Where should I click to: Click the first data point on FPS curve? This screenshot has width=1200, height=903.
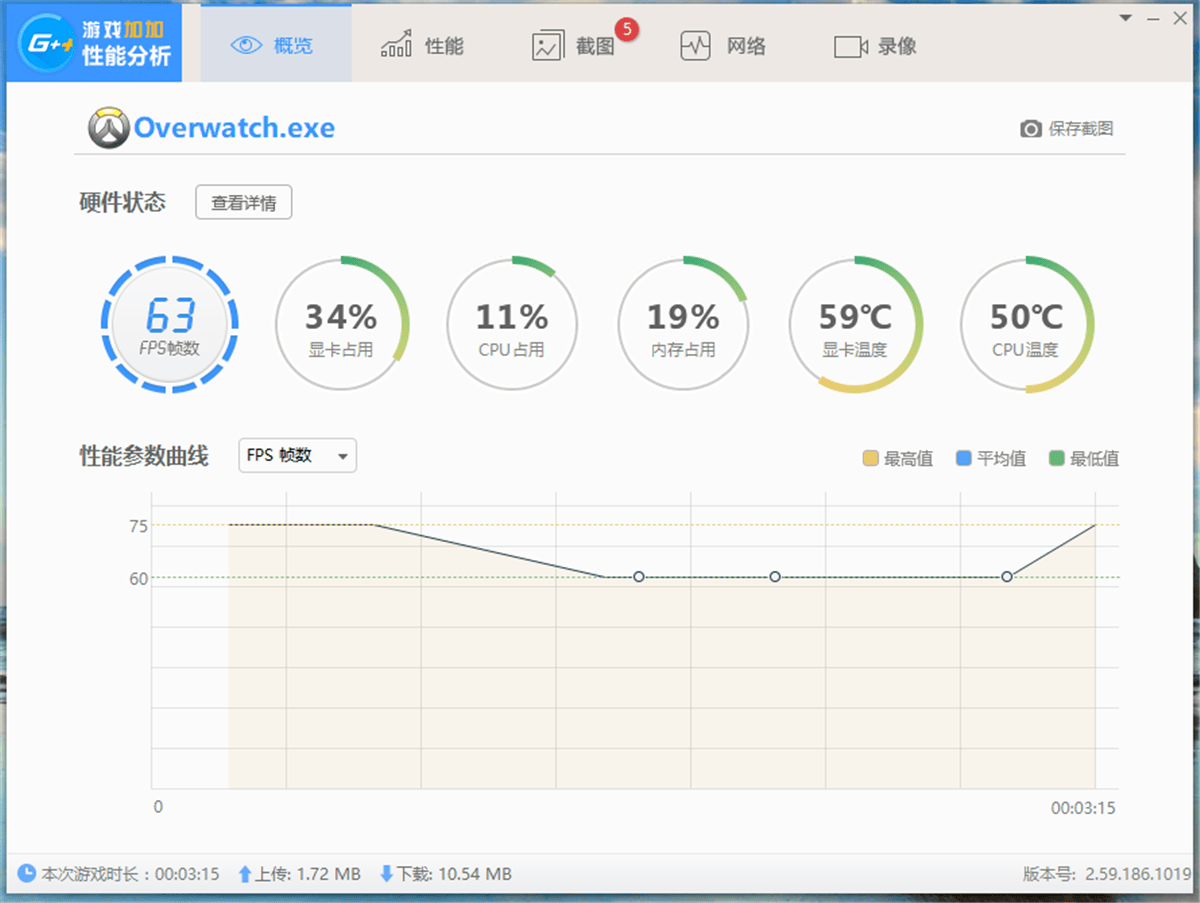coord(639,576)
